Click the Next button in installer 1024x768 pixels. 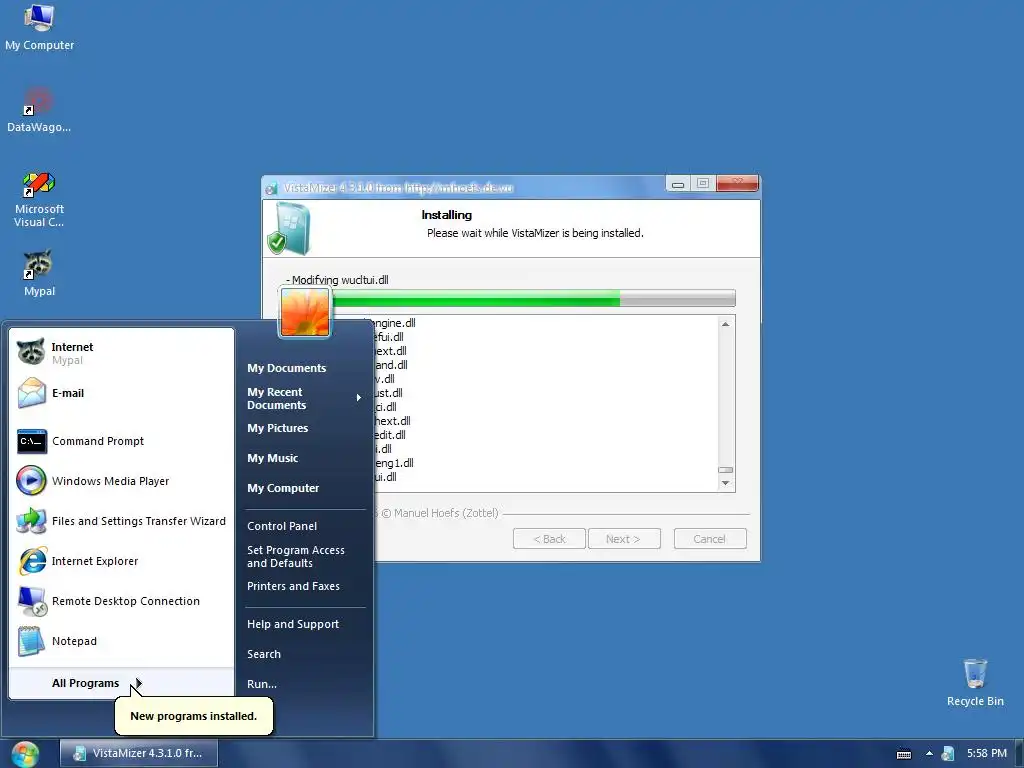pos(624,539)
